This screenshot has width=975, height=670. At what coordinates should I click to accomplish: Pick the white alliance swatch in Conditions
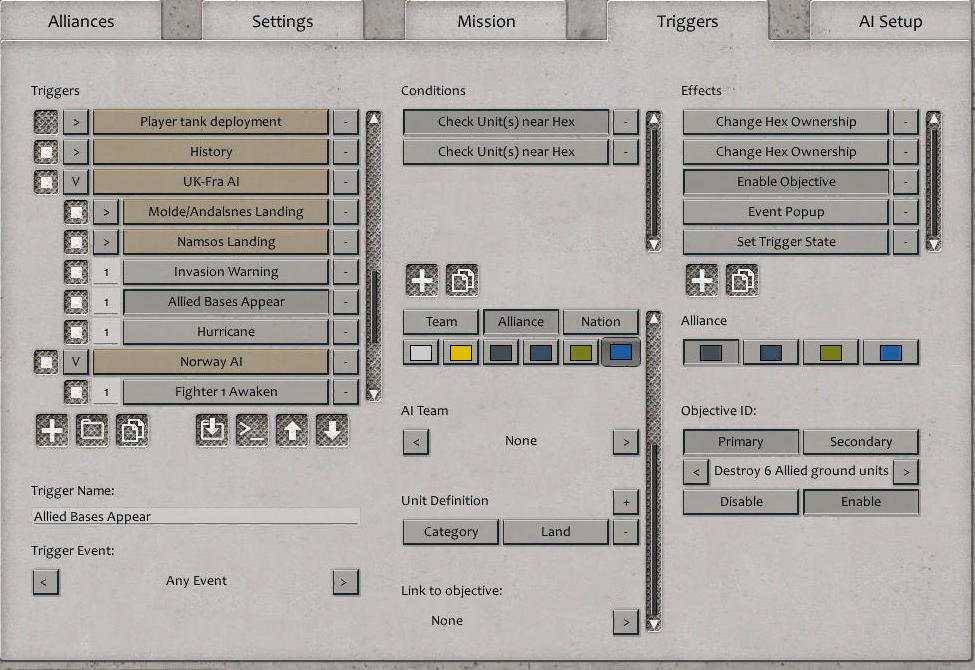click(421, 353)
